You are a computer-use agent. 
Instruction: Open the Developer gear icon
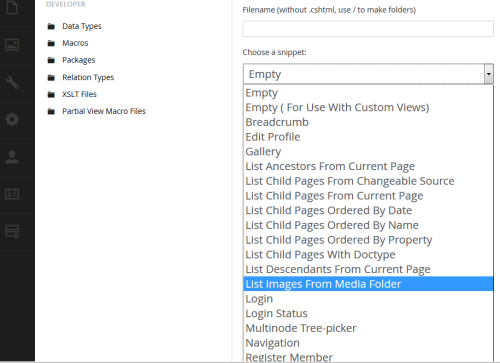[12, 119]
